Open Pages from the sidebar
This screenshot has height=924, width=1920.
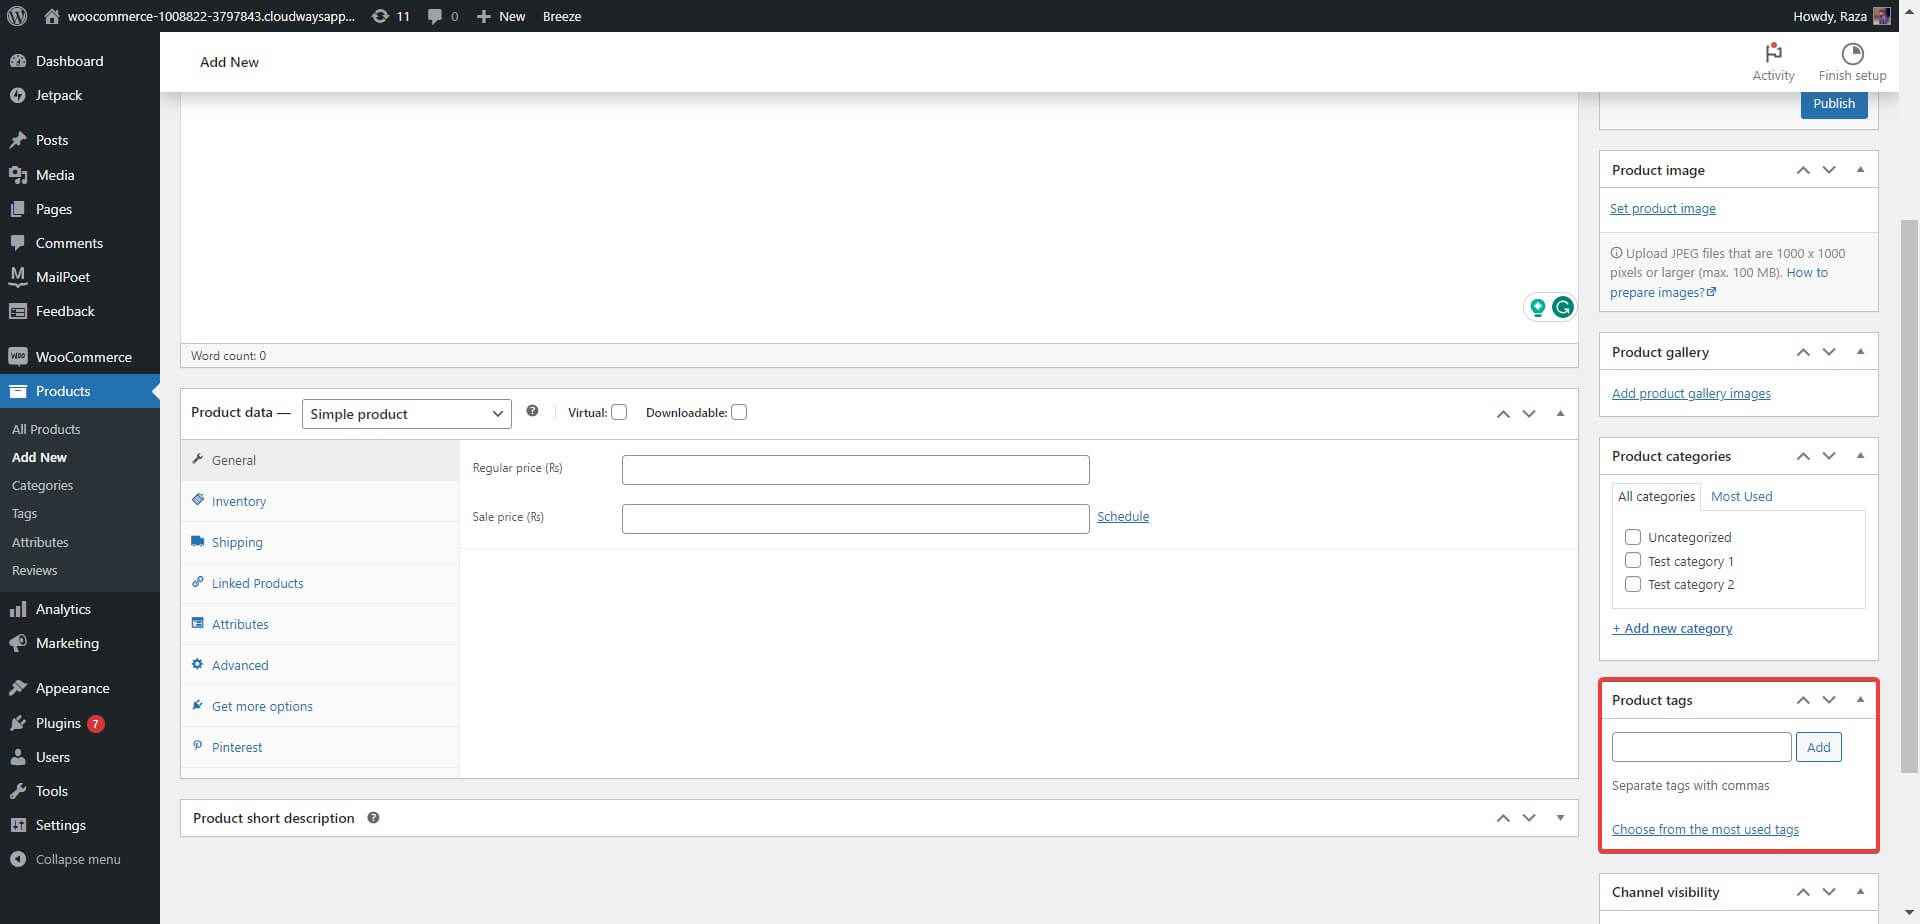point(80,209)
